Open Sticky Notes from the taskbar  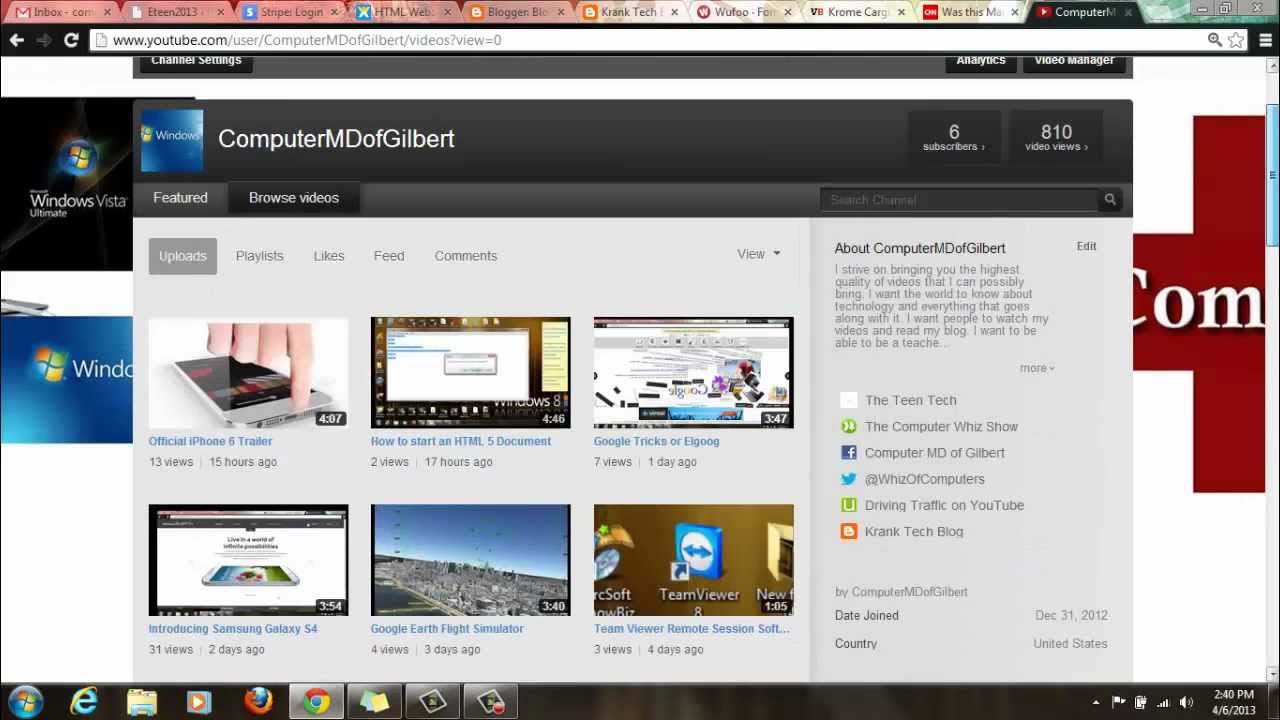coord(374,702)
